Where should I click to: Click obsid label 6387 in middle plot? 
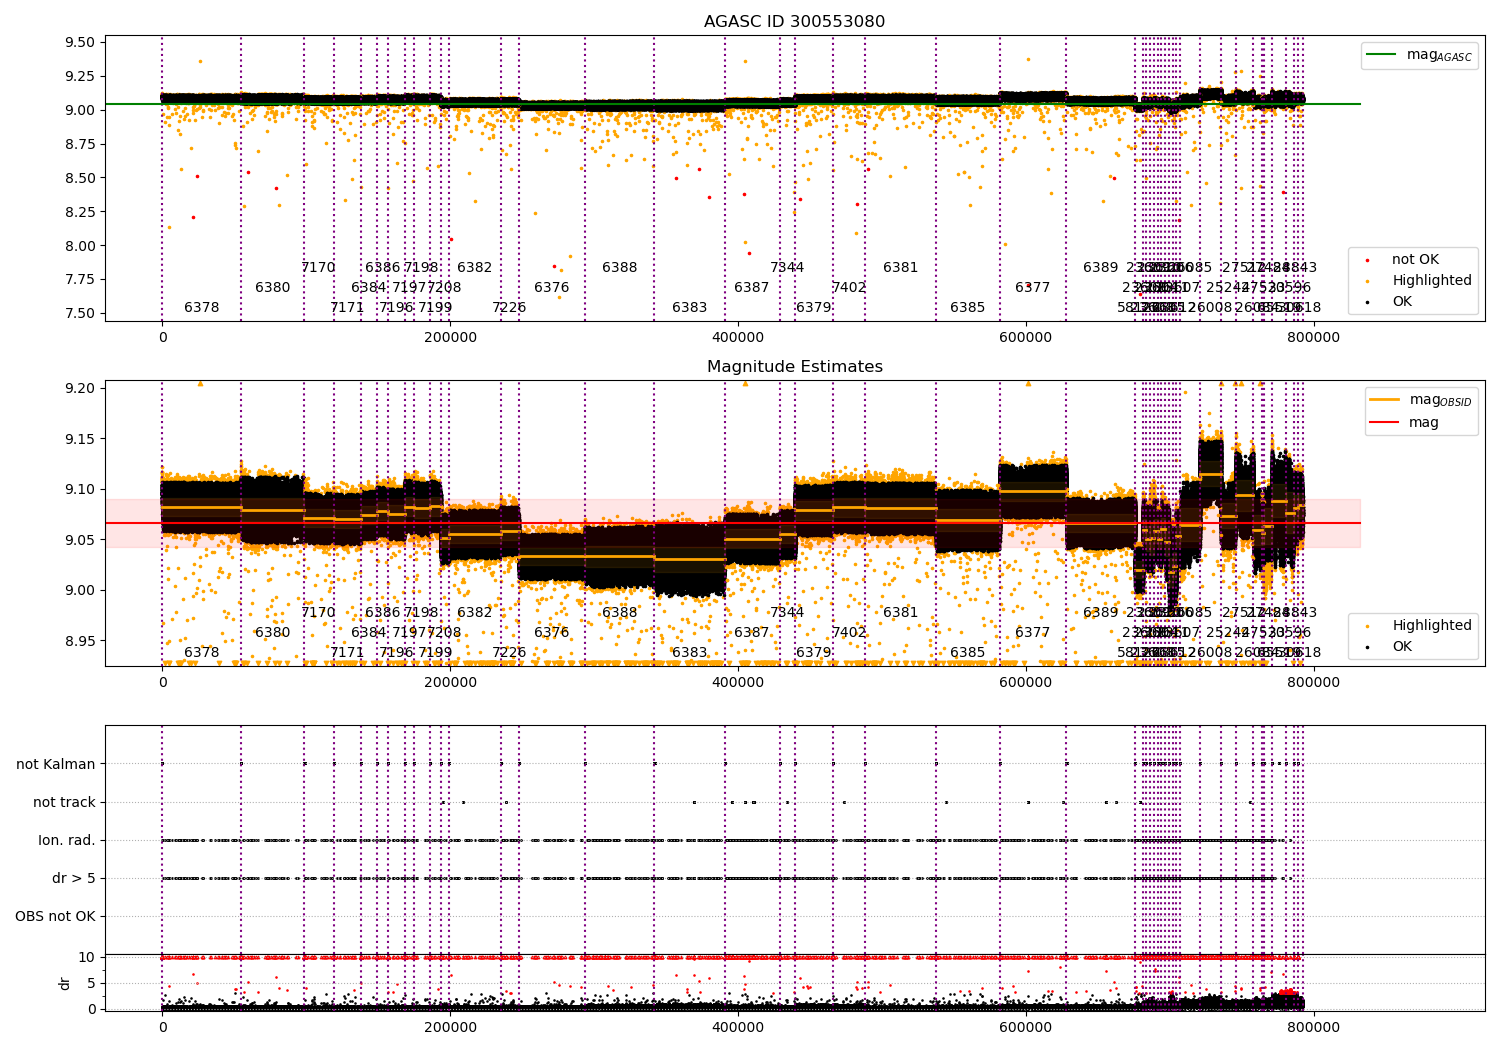pyautogui.click(x=752, y=633)
